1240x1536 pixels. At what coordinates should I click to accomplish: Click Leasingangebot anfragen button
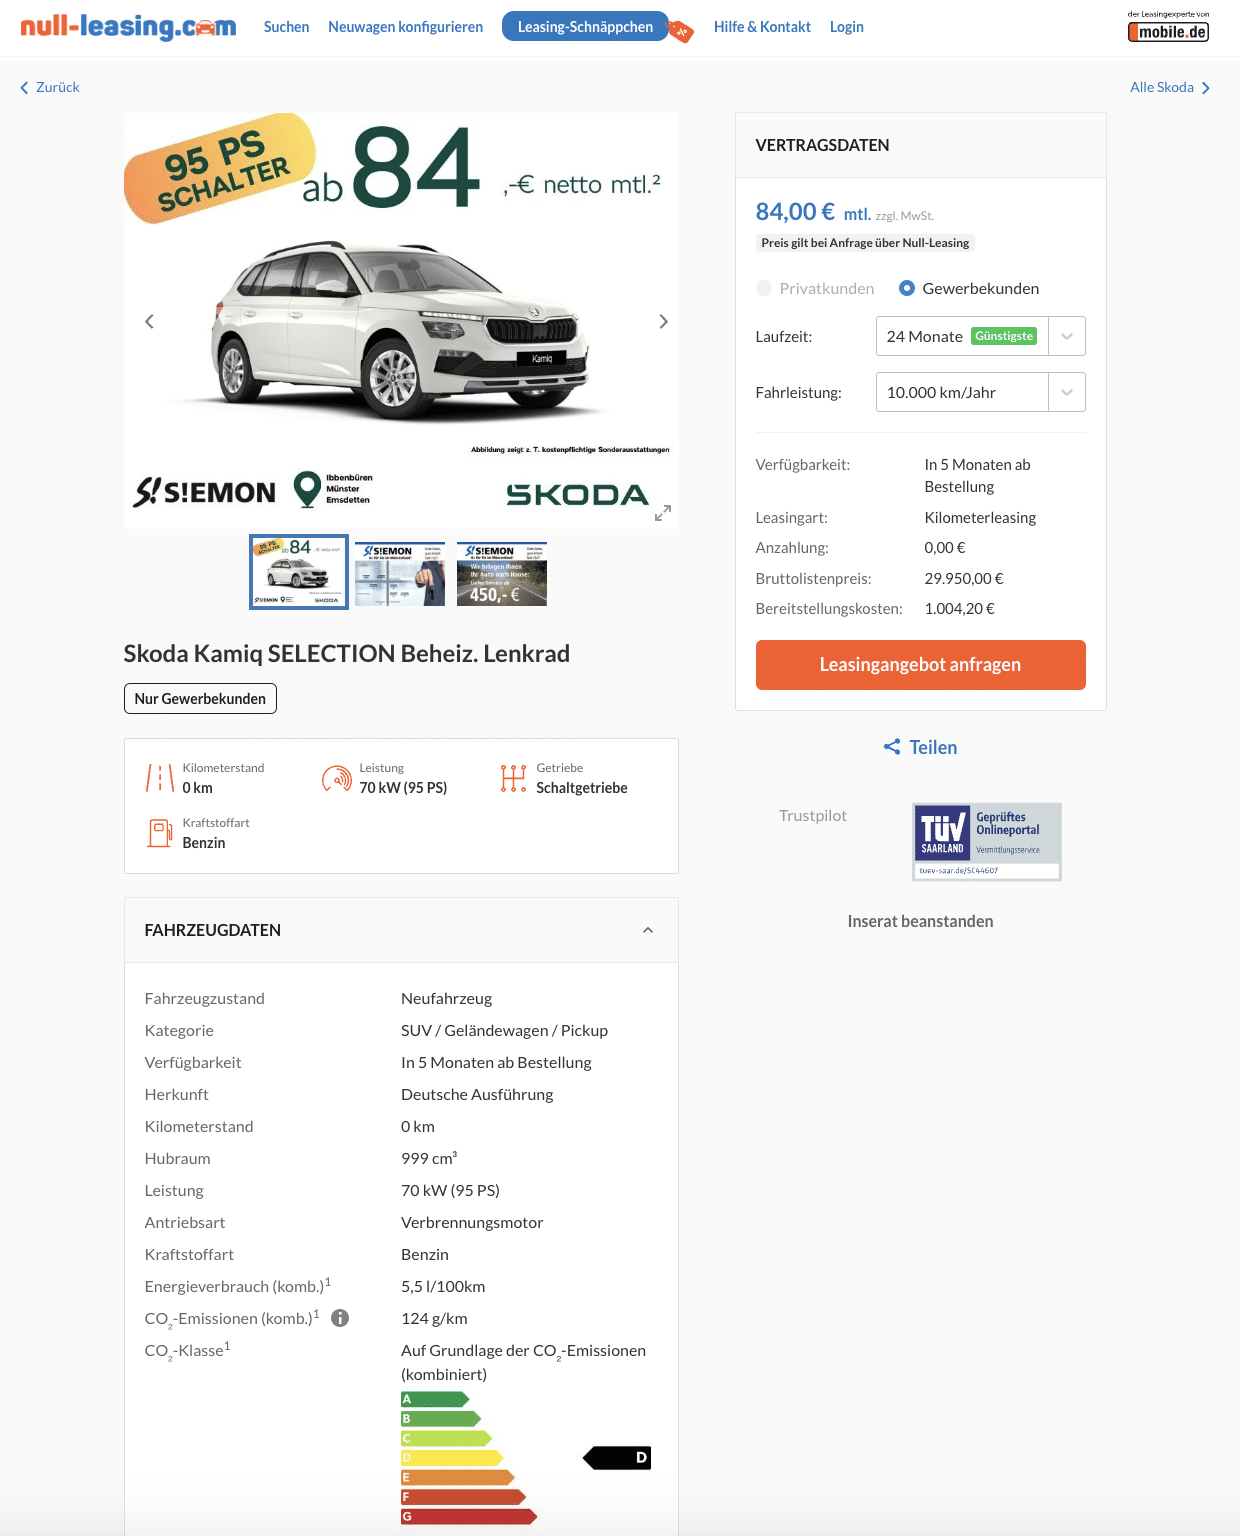click(x=920, y=665)
